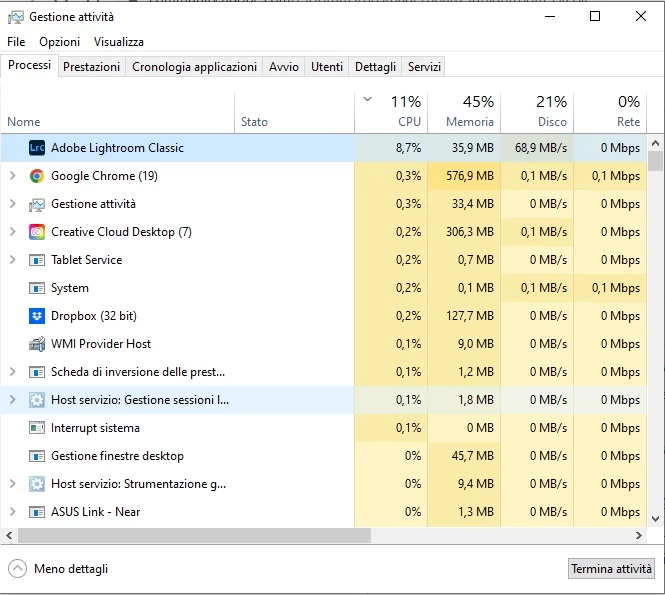Click the System process icon

pyautogui.click(x=37, y=288)
